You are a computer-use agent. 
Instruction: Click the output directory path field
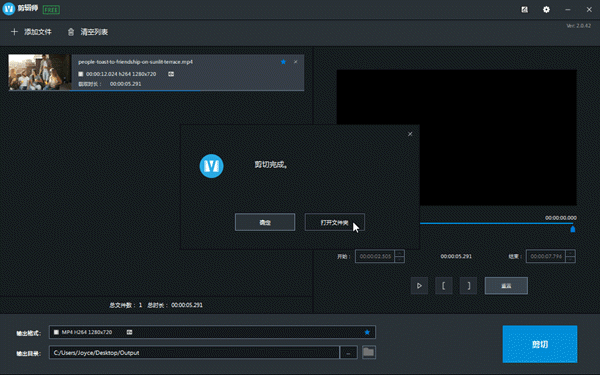click(x=194, y=352)
